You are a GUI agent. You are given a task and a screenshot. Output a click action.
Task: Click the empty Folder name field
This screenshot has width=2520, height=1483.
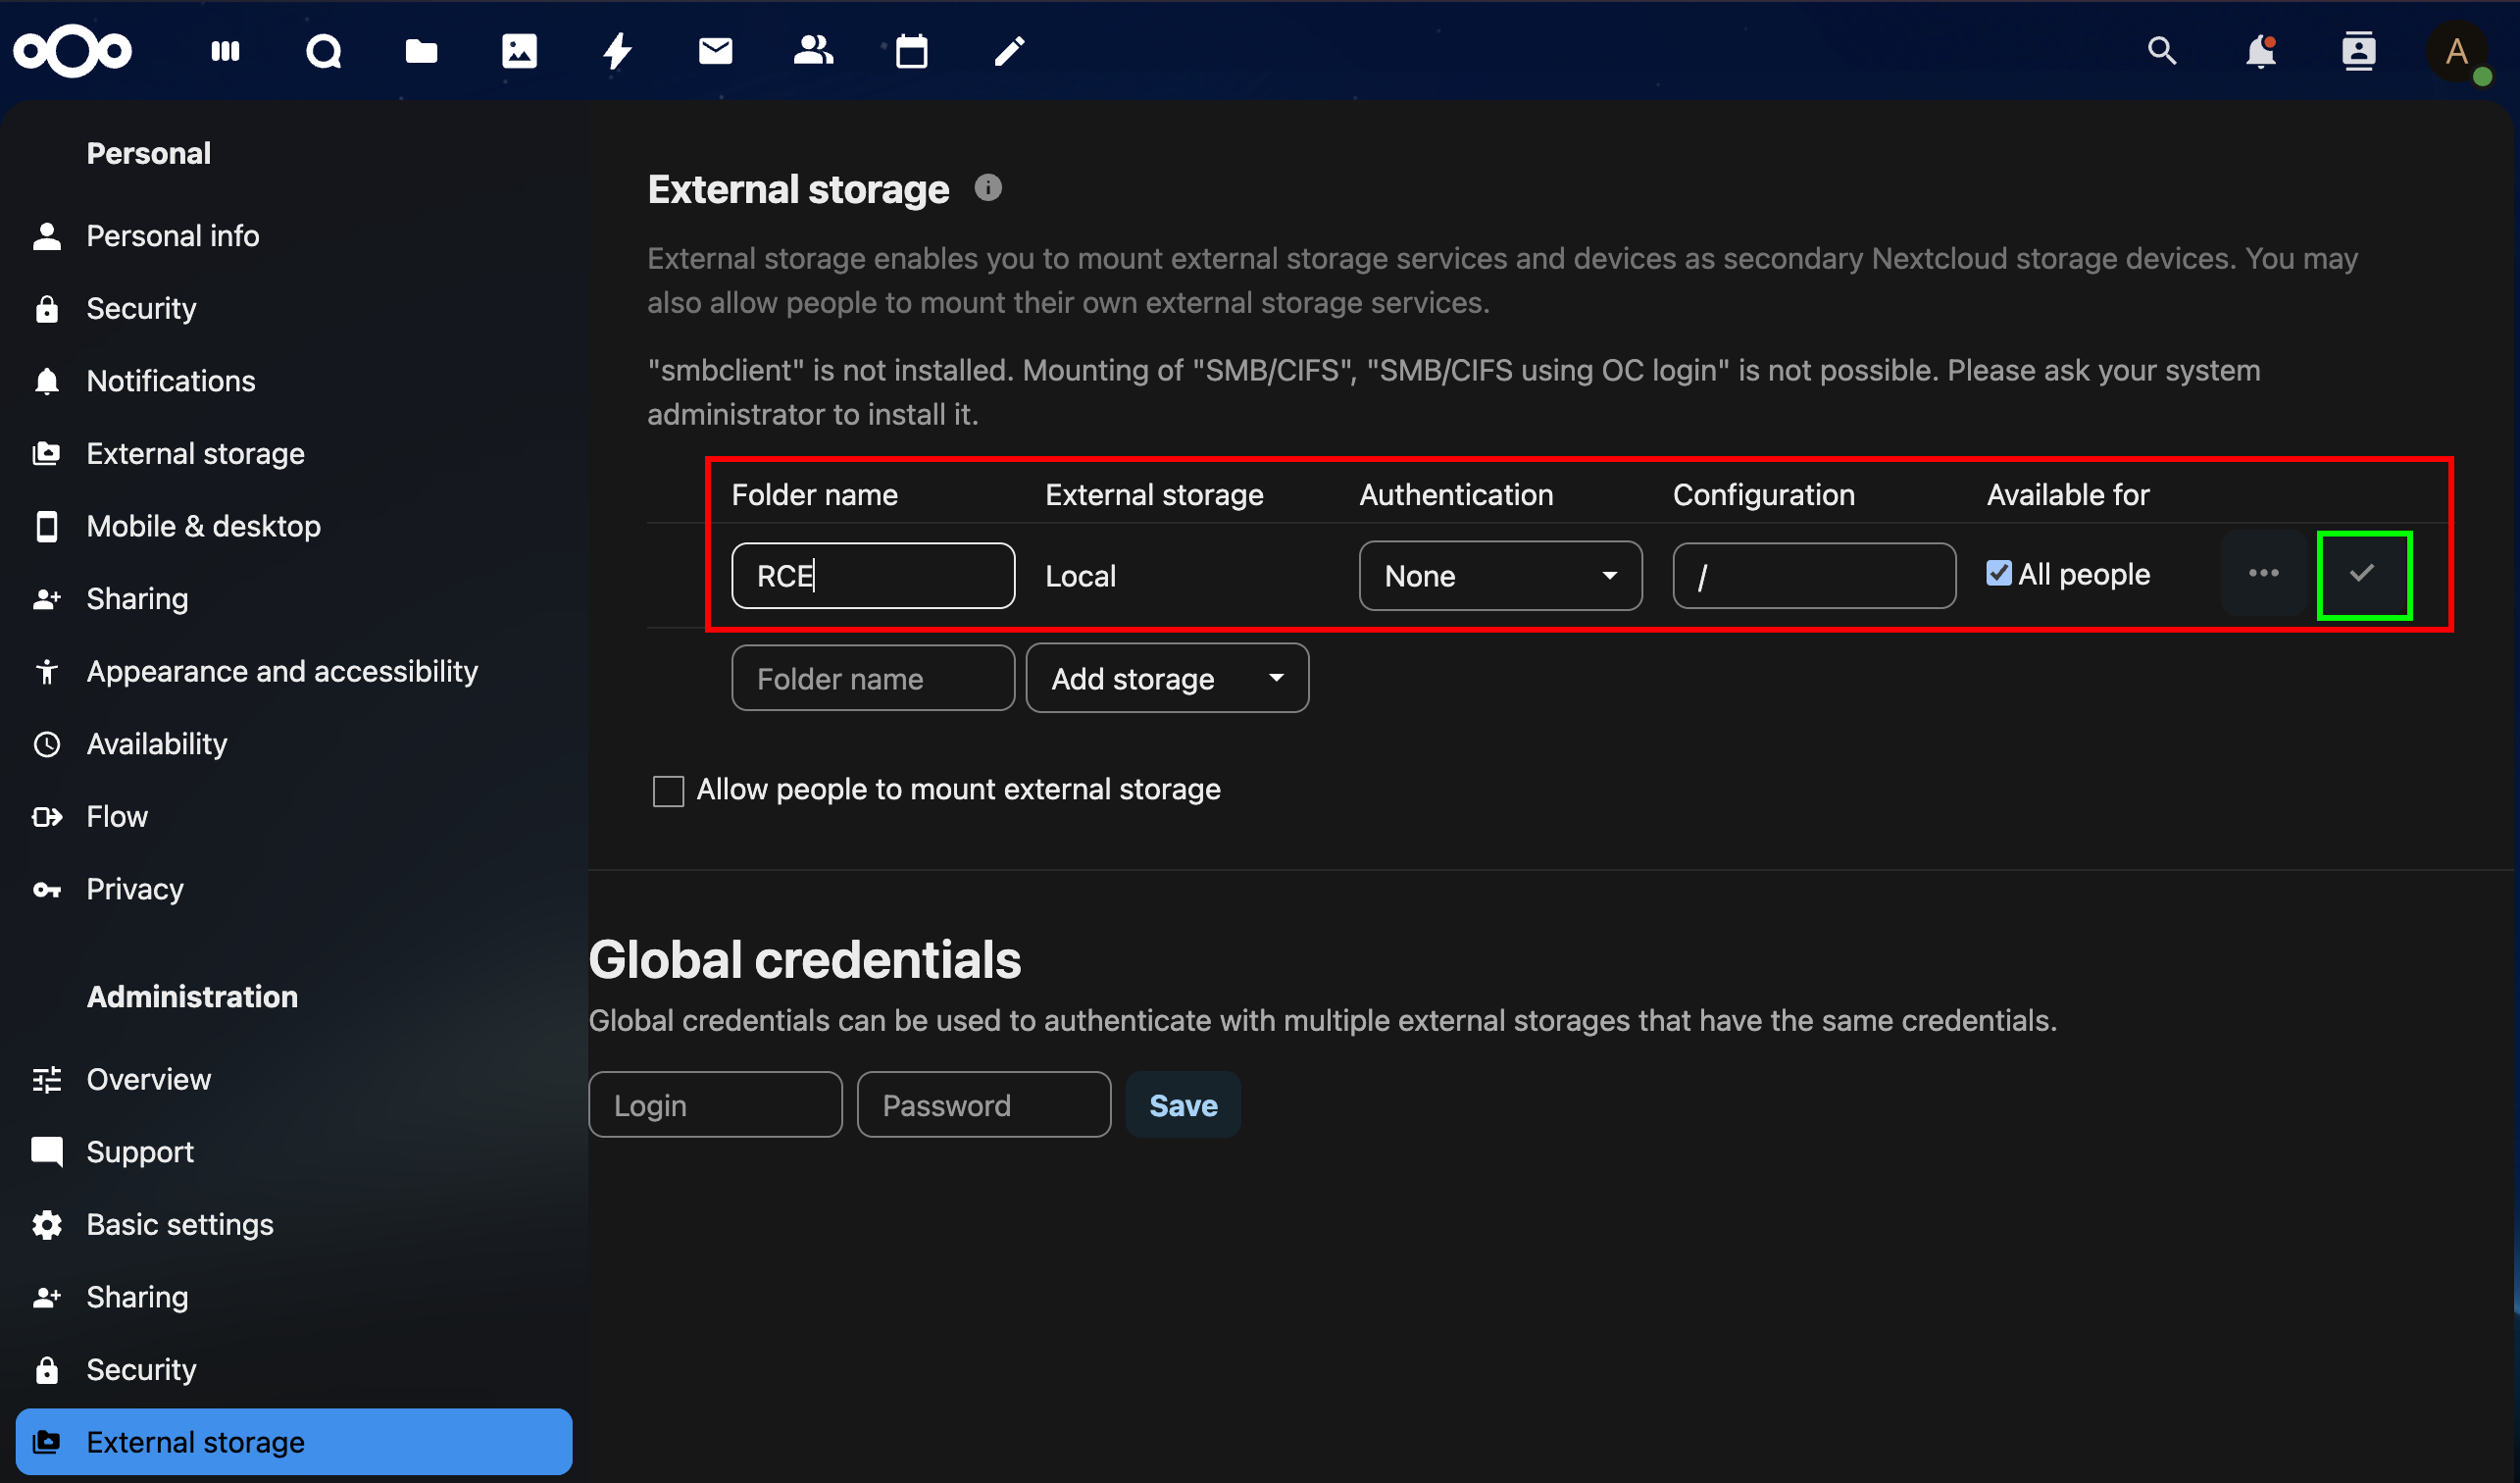[x=873, y=679]
